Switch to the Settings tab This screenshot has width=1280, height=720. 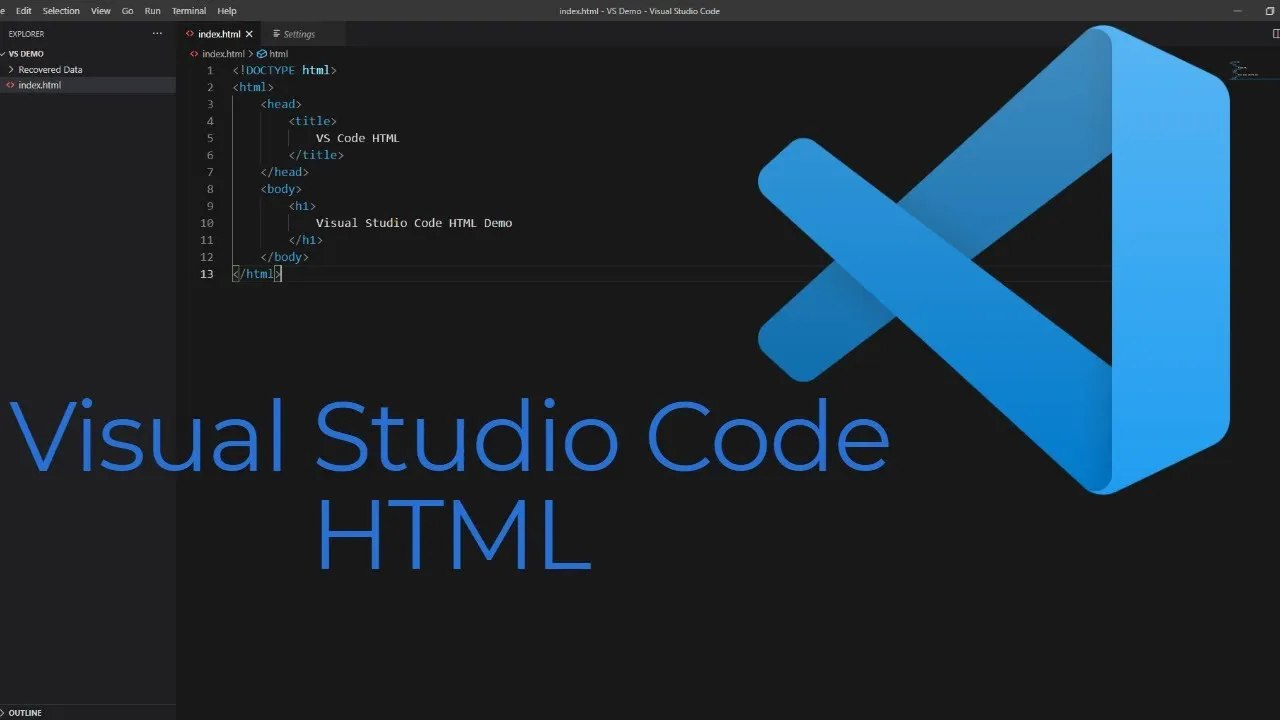pyautogui.click(x=300, y=33)
